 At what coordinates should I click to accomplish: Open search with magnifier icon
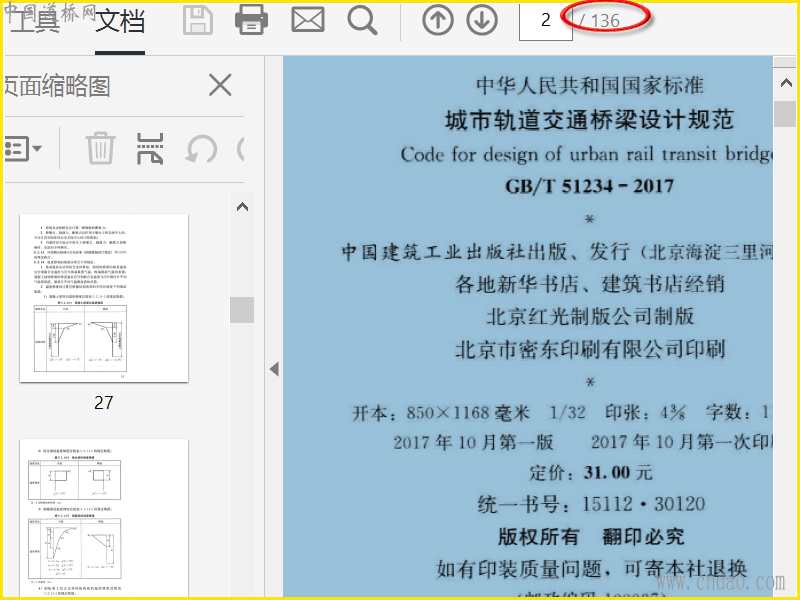362,20
